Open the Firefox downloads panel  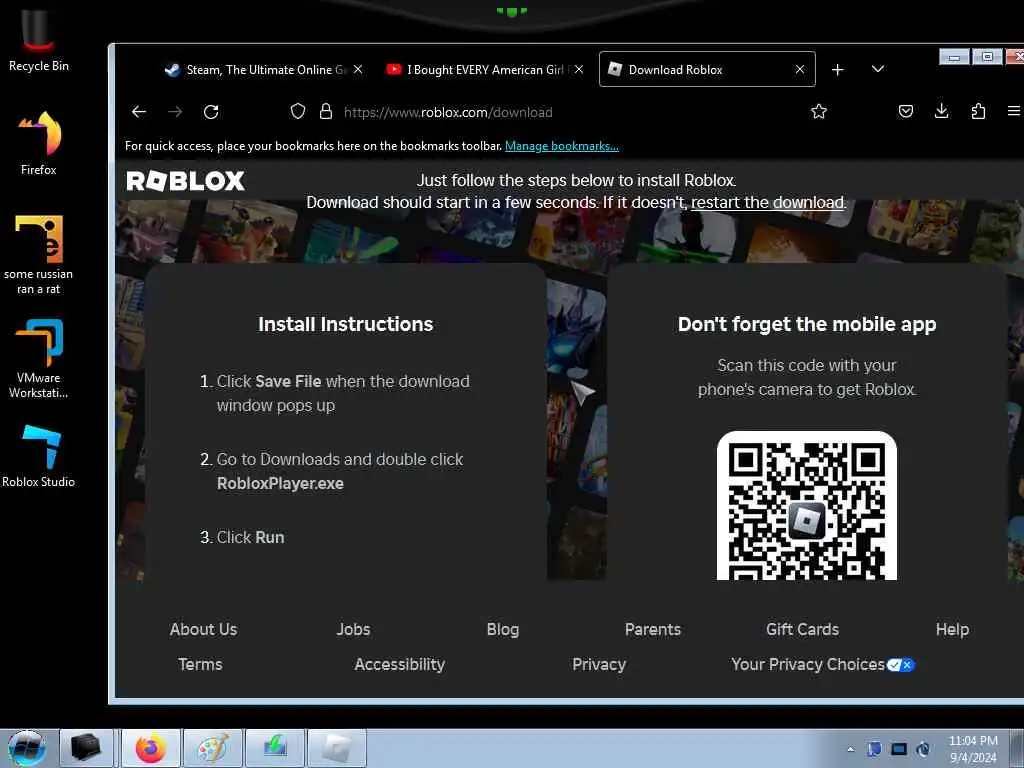point(941,111)
